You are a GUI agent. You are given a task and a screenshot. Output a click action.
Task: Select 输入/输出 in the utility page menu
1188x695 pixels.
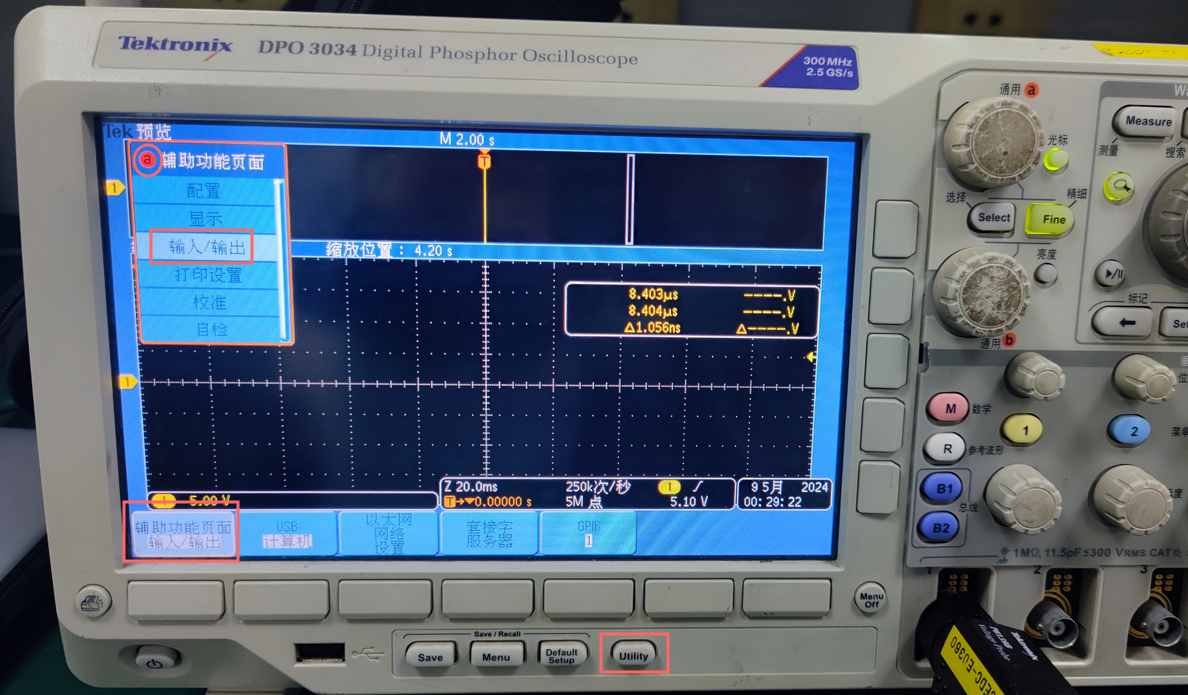[206, 247]
